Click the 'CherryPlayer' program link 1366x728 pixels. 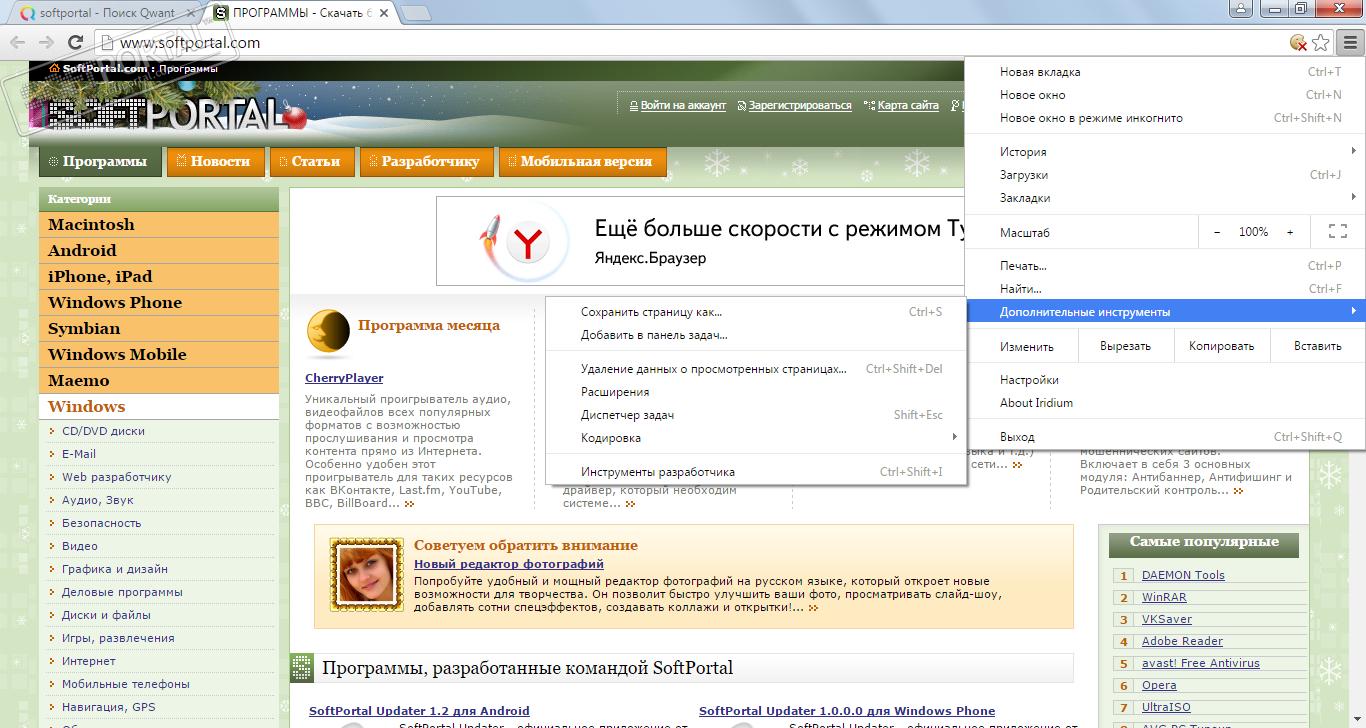[x=344, y=378]
